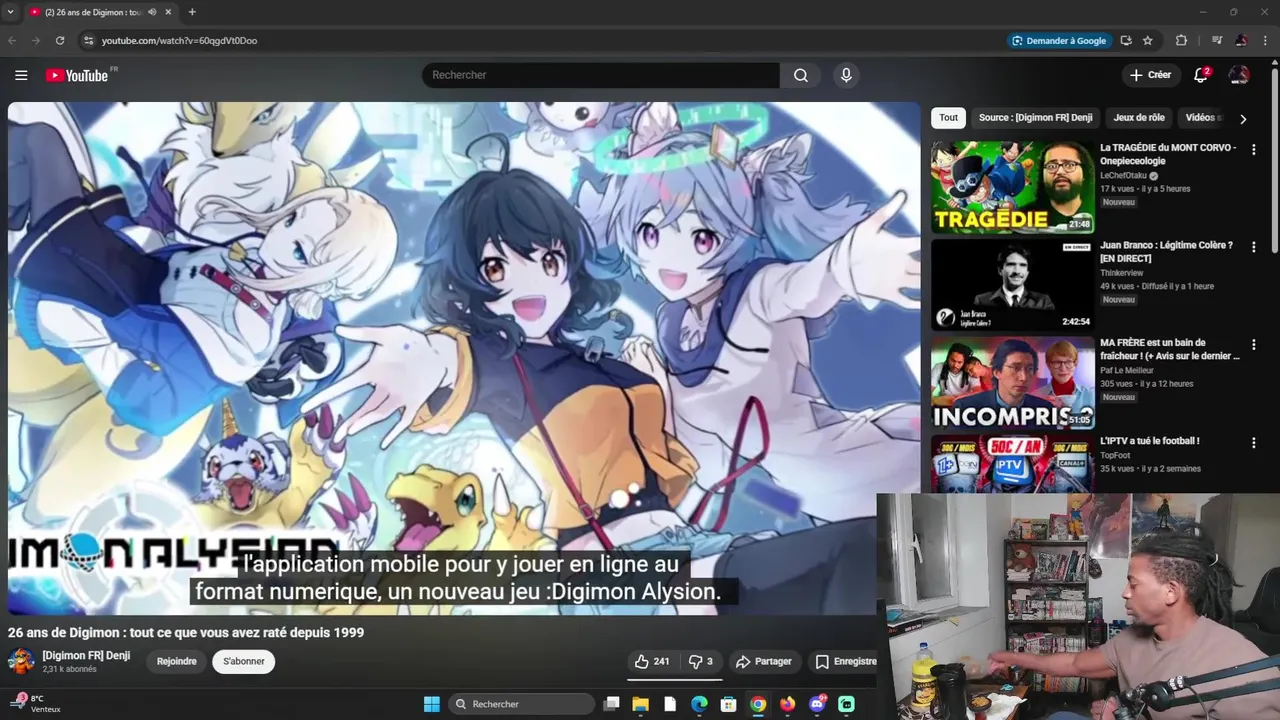The height and width of the screenshot is (720, 1280).
Task: Bookmark this page with the star
Action: pyautogui.click(x=1148, y=41)
